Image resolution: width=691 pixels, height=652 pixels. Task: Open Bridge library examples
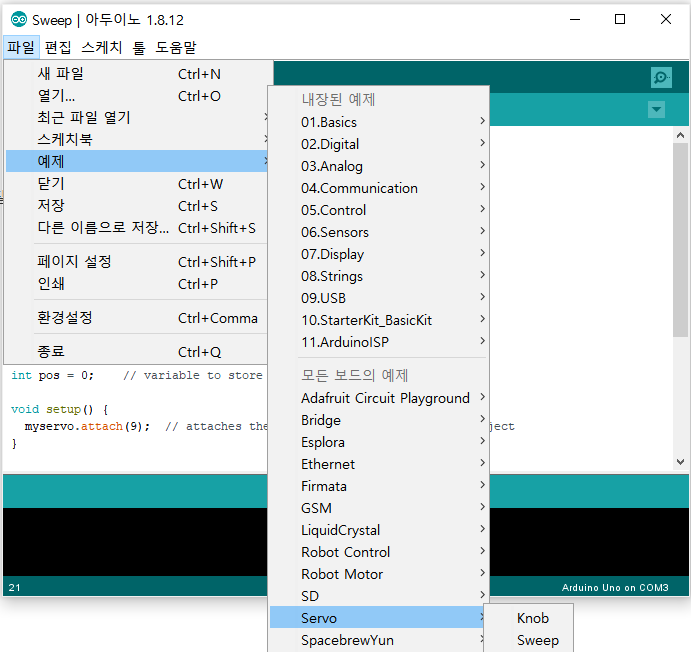[x=379, y=420]
